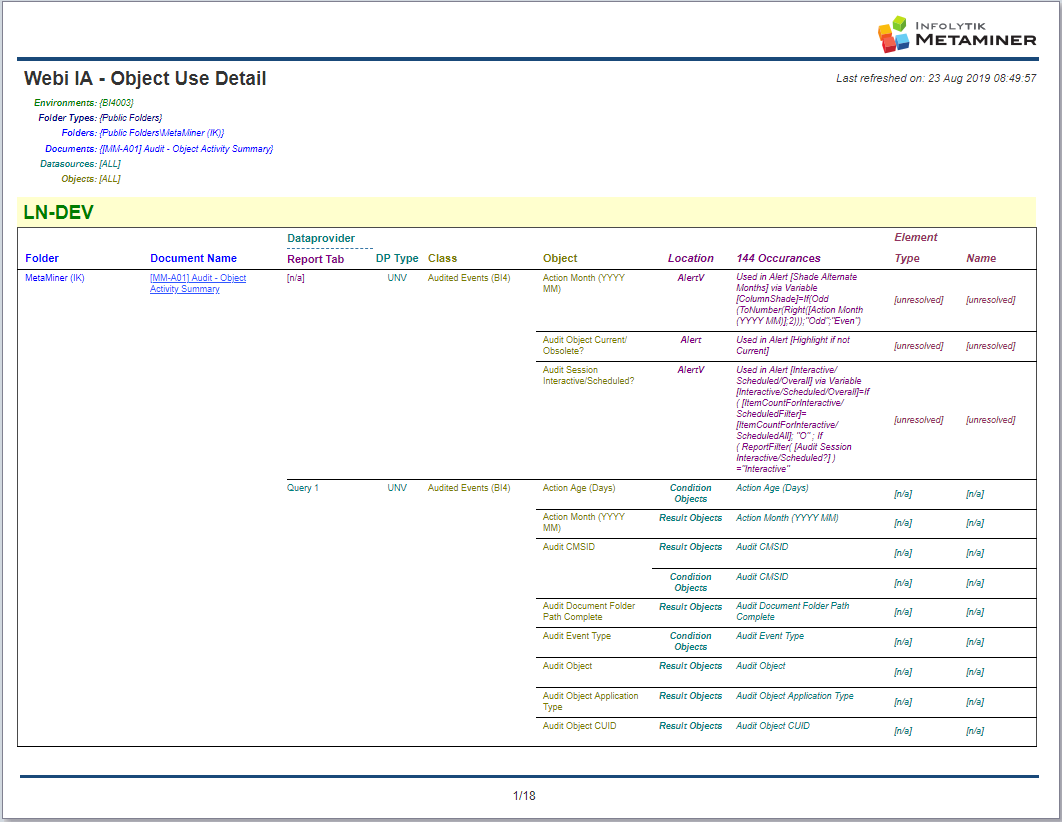The width and height of the screenshot is (1062, 822).
Task: Click Result Objects in the Action Month row
Action: 691,518
